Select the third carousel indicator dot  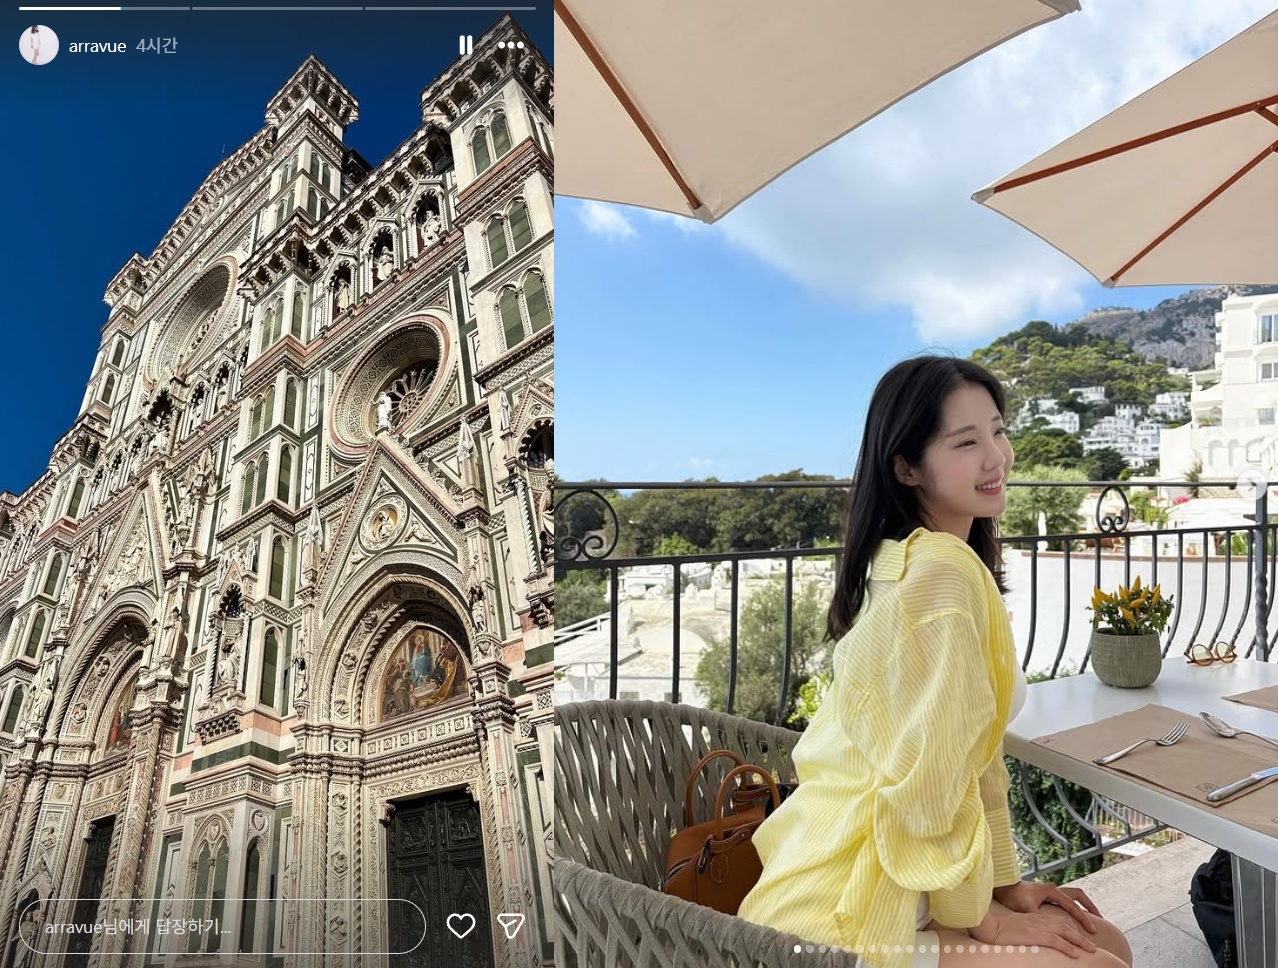click(824, 949)
